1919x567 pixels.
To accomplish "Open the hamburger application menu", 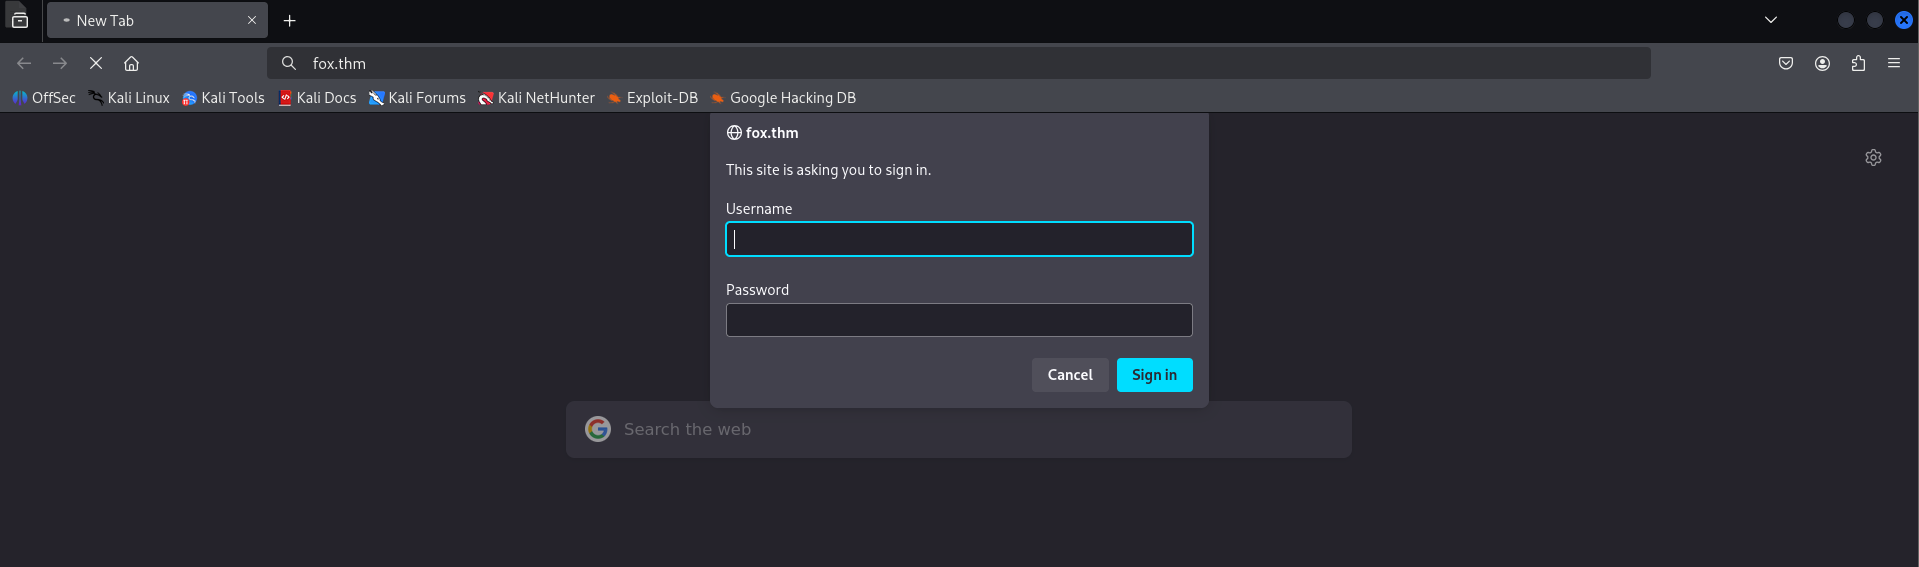I will [1894, 63].
